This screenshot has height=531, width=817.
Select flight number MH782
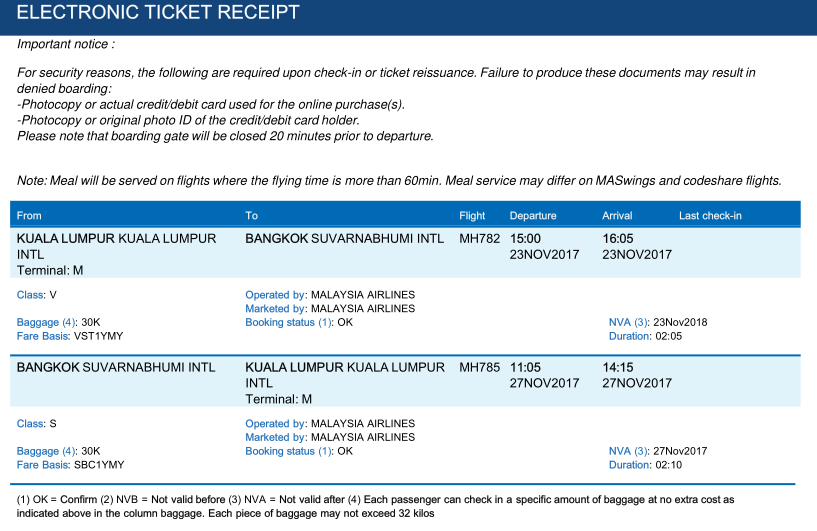[479, 239]
